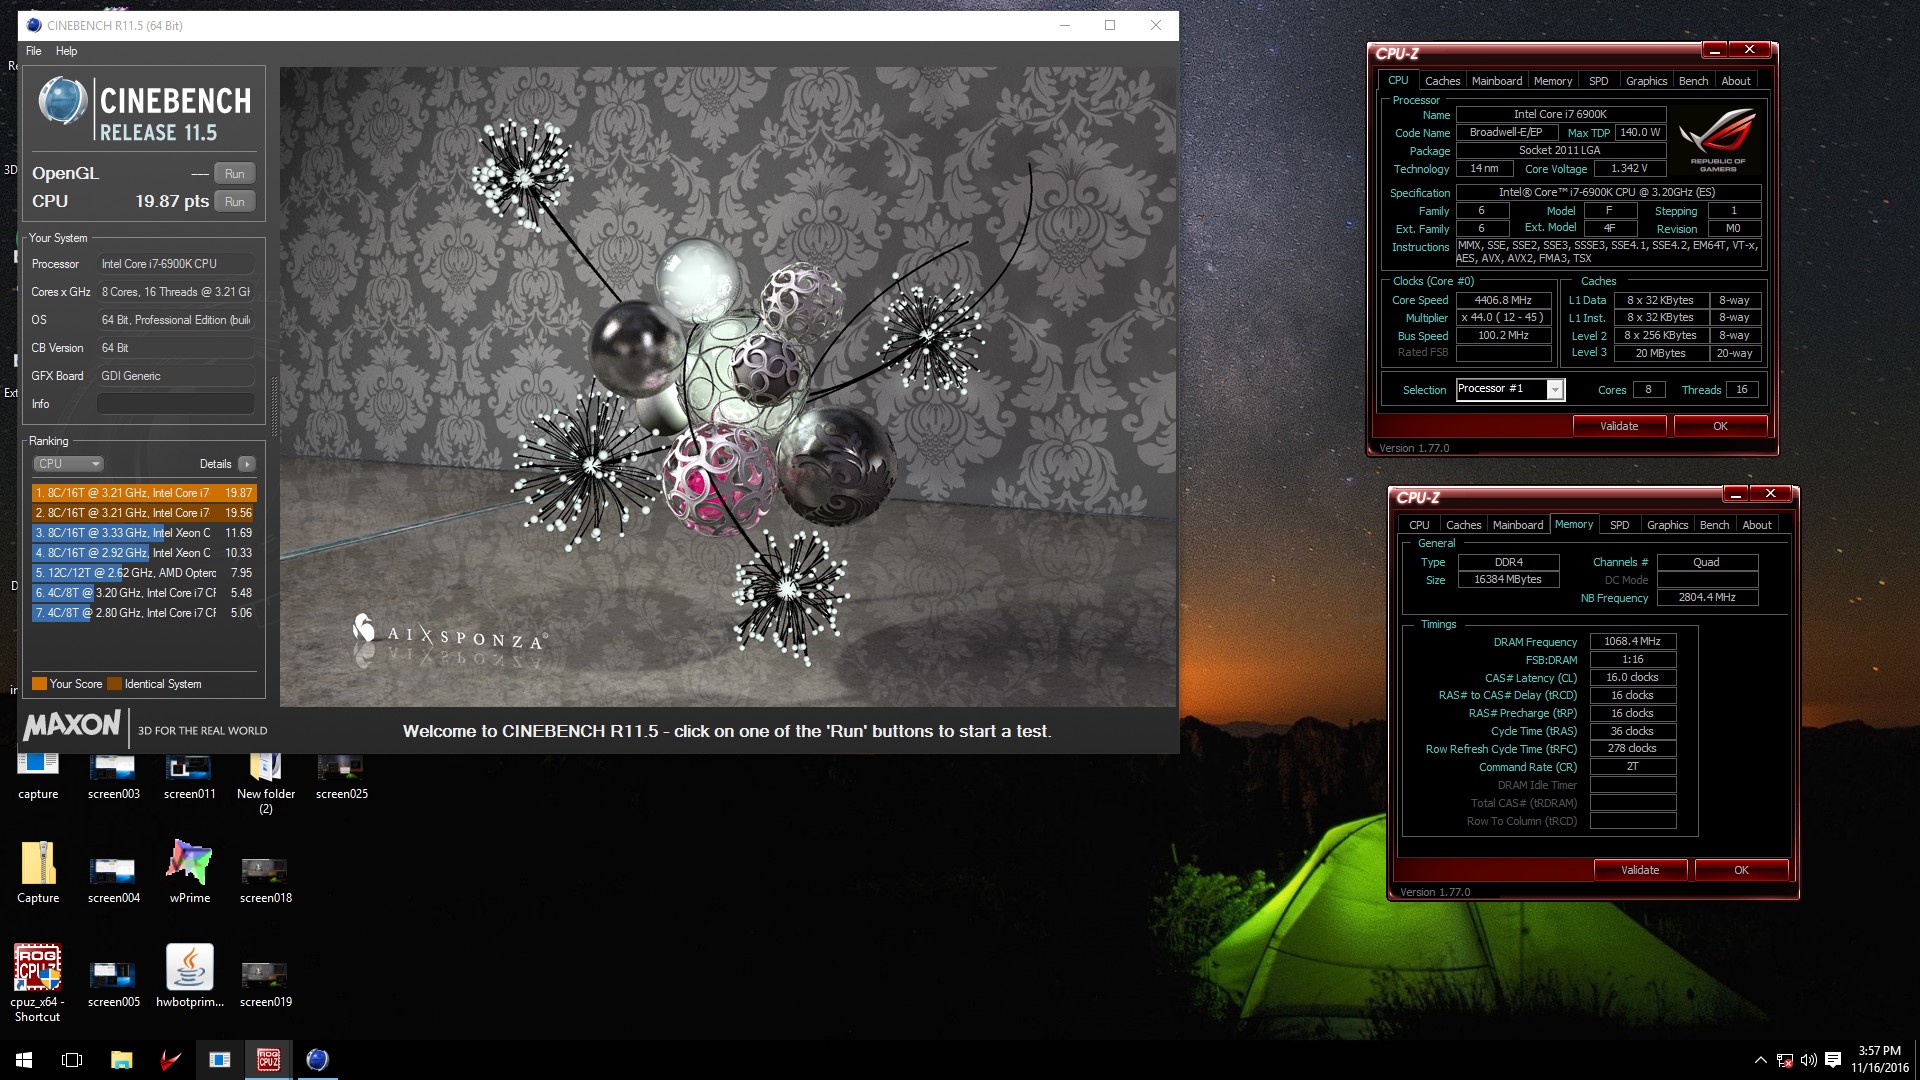The image size is (1920, 1080).
Task: Click the red checkmark taskbar app
Action: pos(170,1060)
